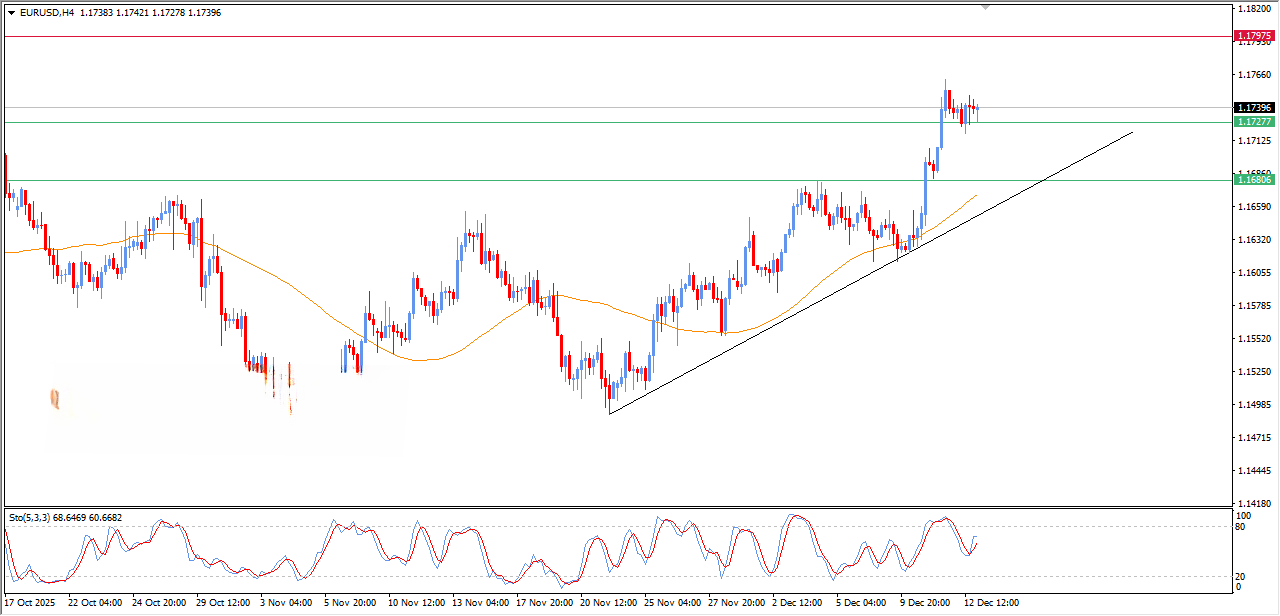Viewport: 1280px width, 616px height.
Task: Click the 25 Nov 04:00 time label
Action: 671,603
